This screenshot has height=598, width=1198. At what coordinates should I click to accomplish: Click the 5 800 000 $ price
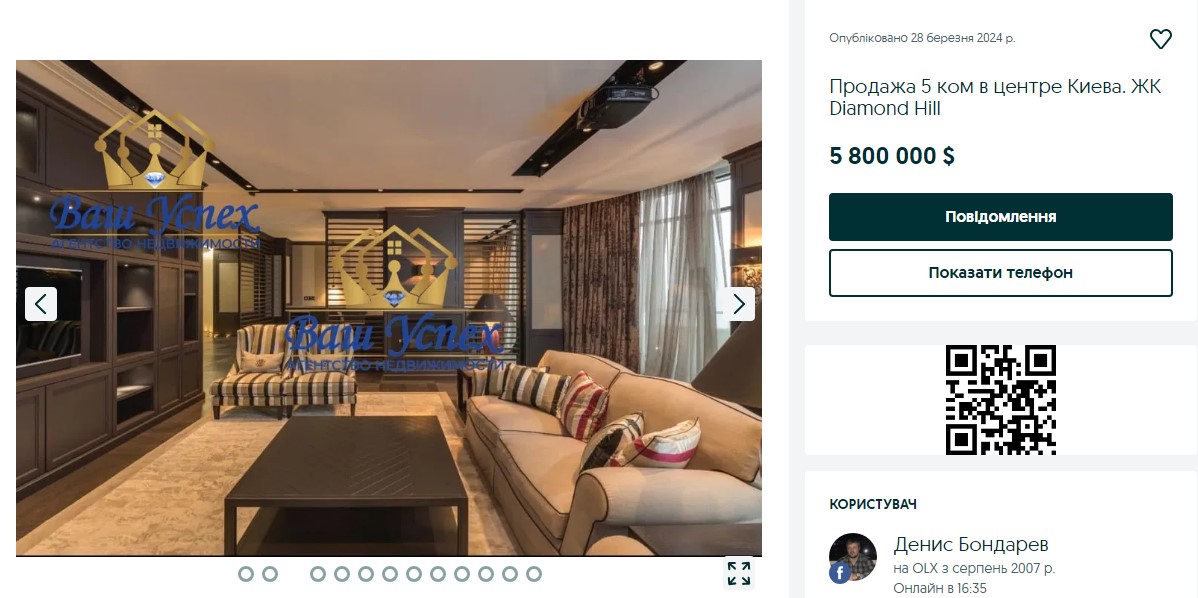(x=892, y=156)
